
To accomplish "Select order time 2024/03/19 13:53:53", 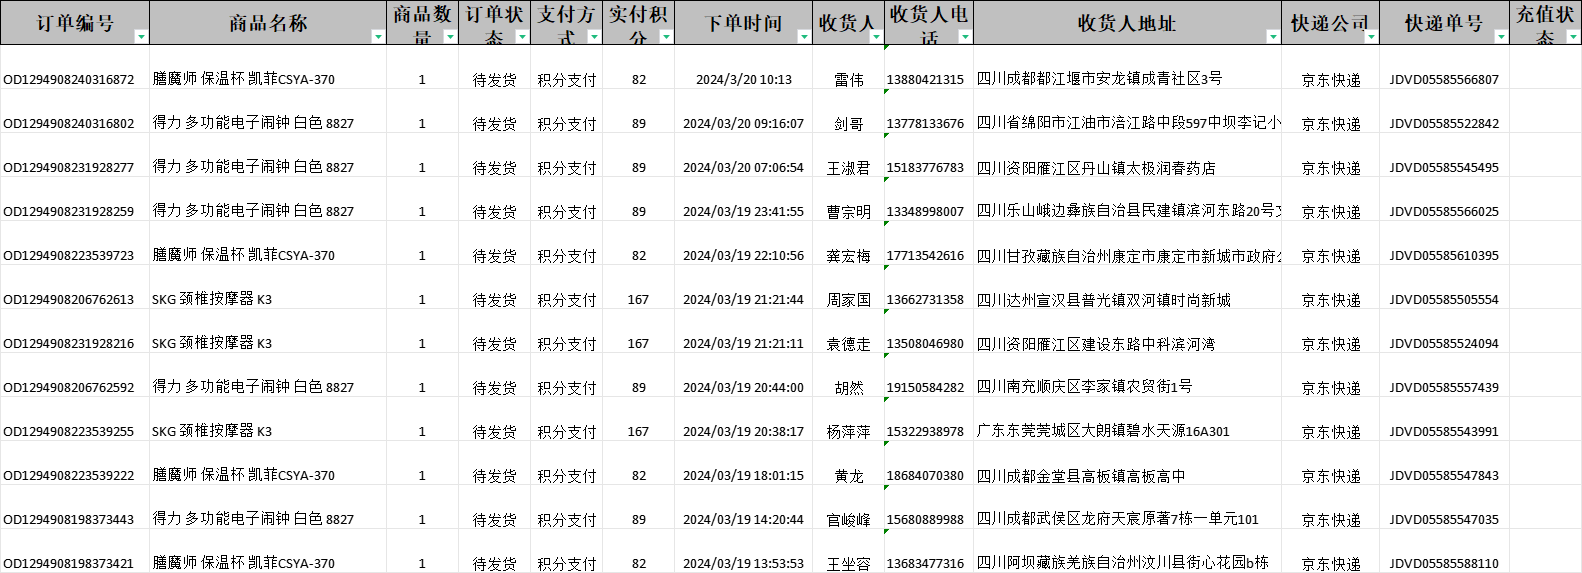I will click(744, 564).
